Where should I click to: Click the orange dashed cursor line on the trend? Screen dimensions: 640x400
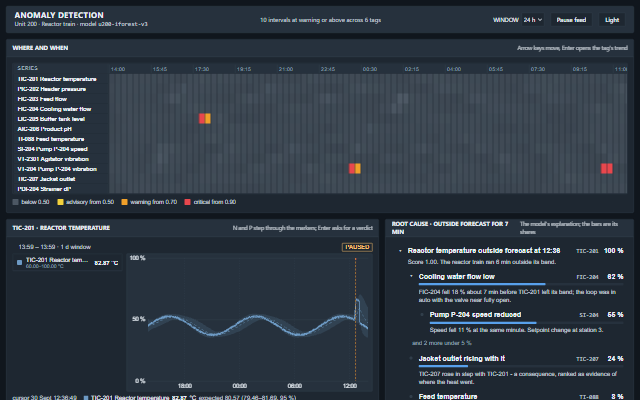point(356,320)
